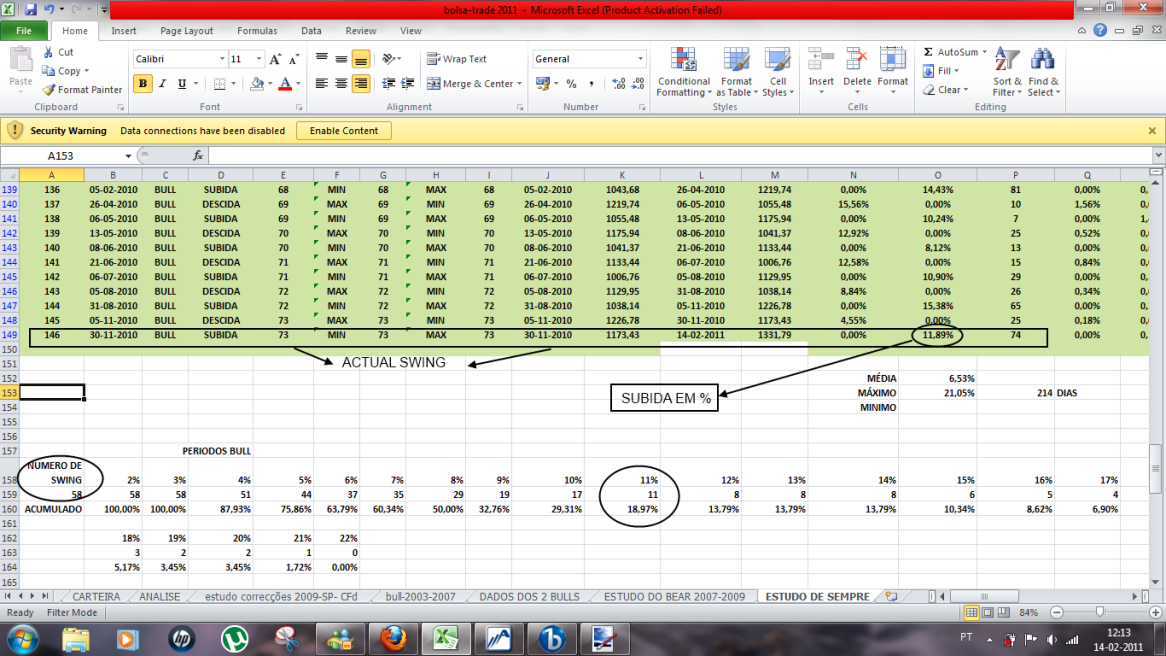Image resolution: width=1166 pixels, height=656 pixels.
Task: Click Decrease Indent icon
Action: point(388,83)
